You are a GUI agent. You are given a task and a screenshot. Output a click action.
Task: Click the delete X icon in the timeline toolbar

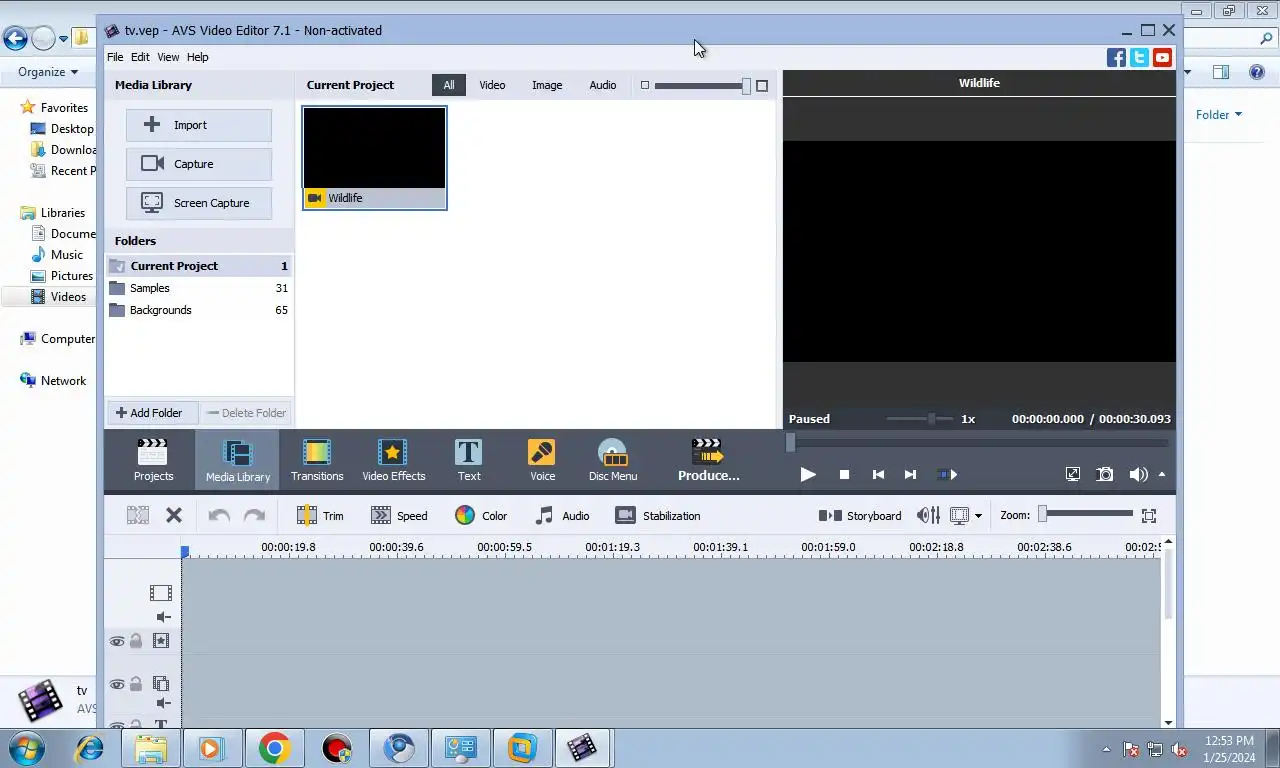tap(174, 516)
